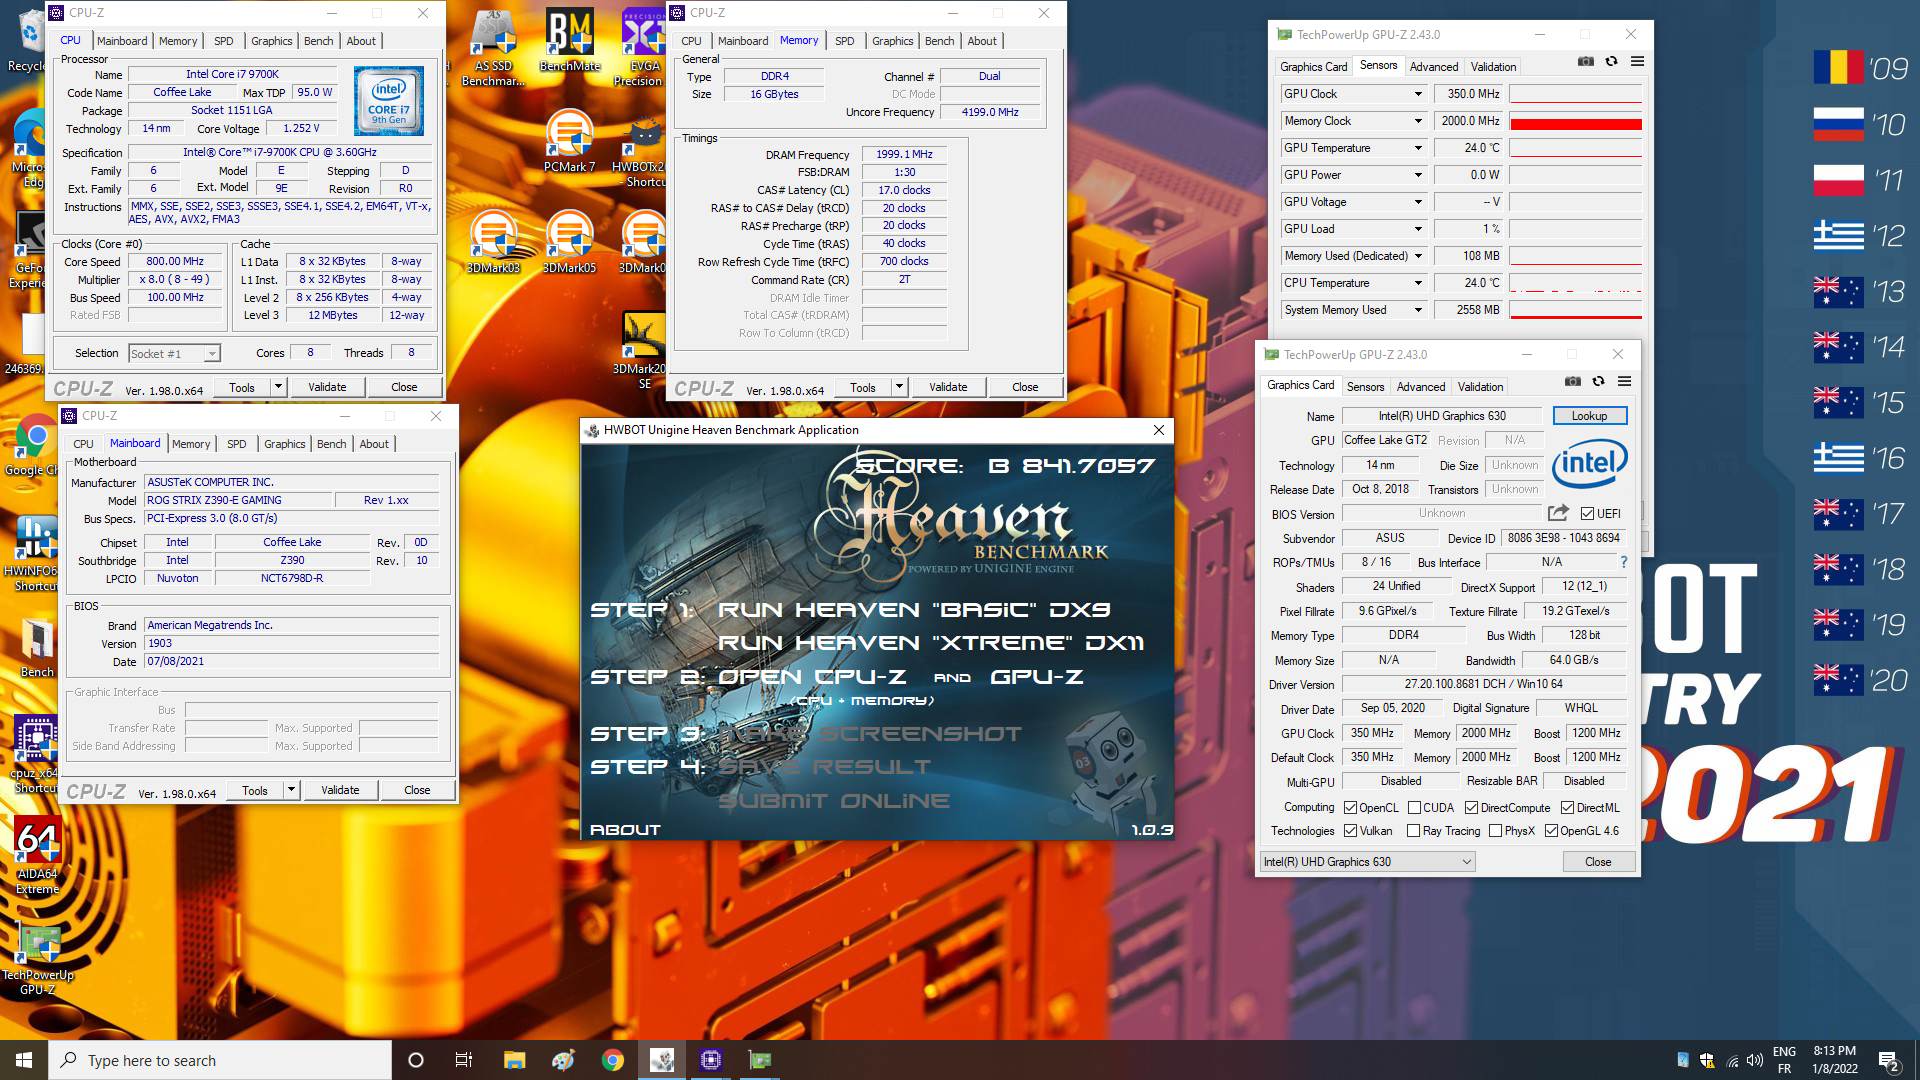1920x1080 pixels.
Task: Click Close button in GPU-Z Graphics Card window
Action: click(x=1597, y=862)
